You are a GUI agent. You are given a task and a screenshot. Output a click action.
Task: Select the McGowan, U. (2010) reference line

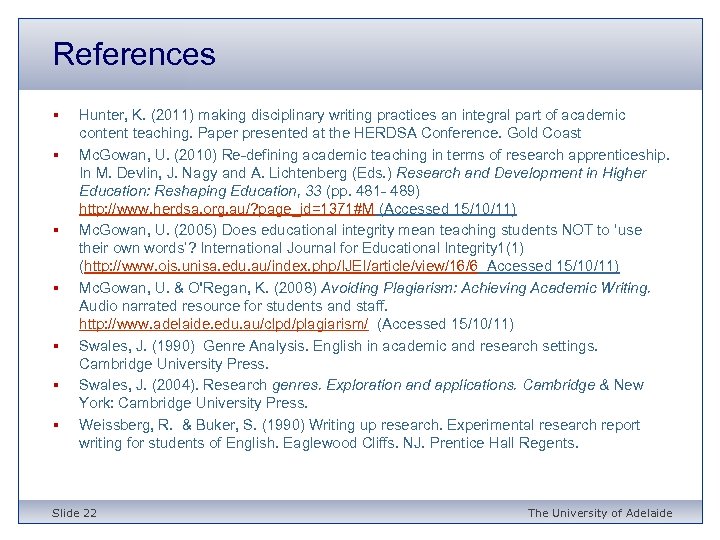374,155
